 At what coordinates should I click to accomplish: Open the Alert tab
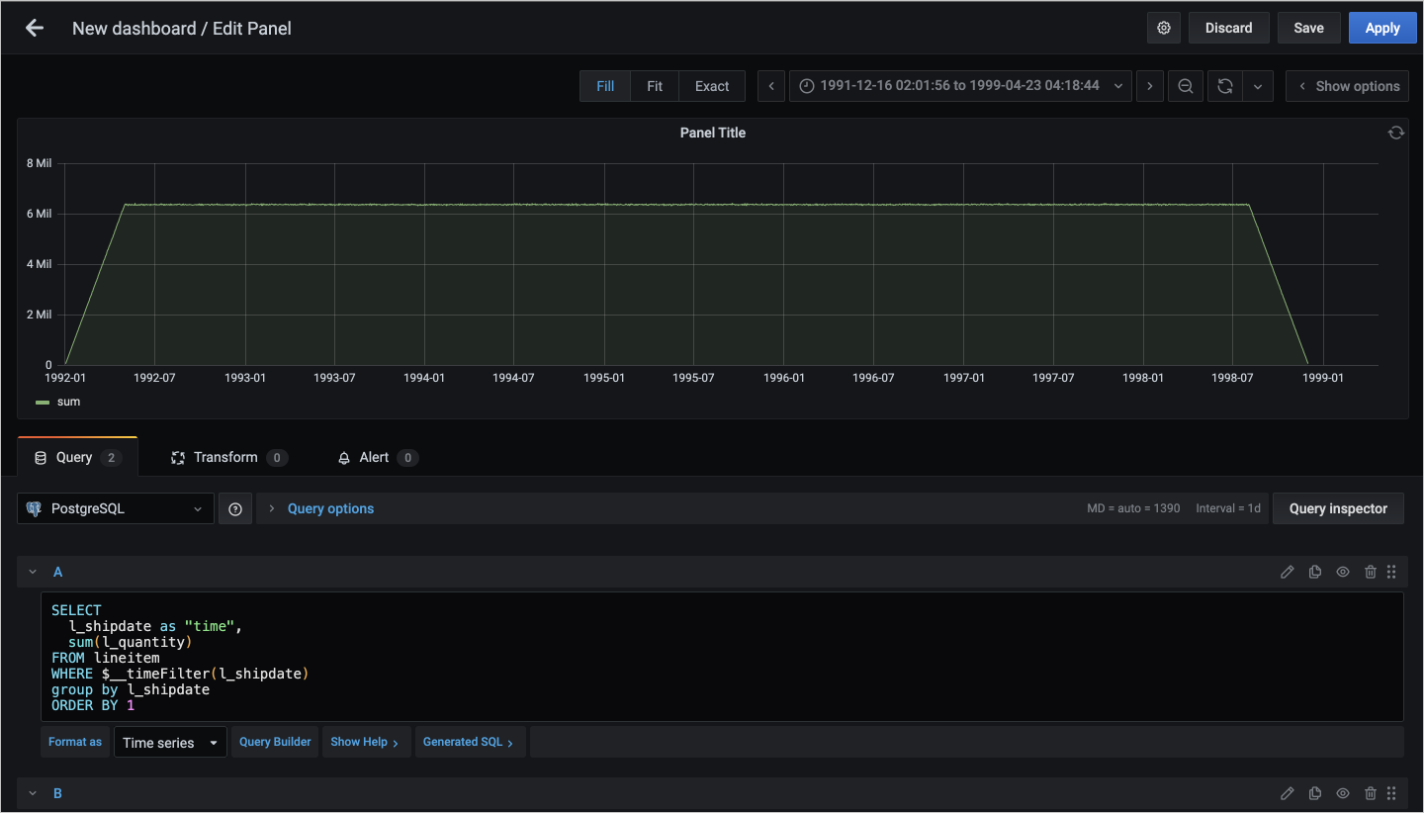point(374,457)
